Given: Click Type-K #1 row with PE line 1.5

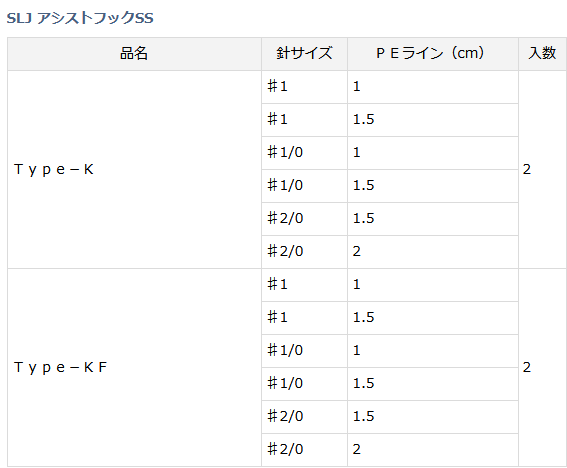Looking at the screenshot, I should 390,120.
